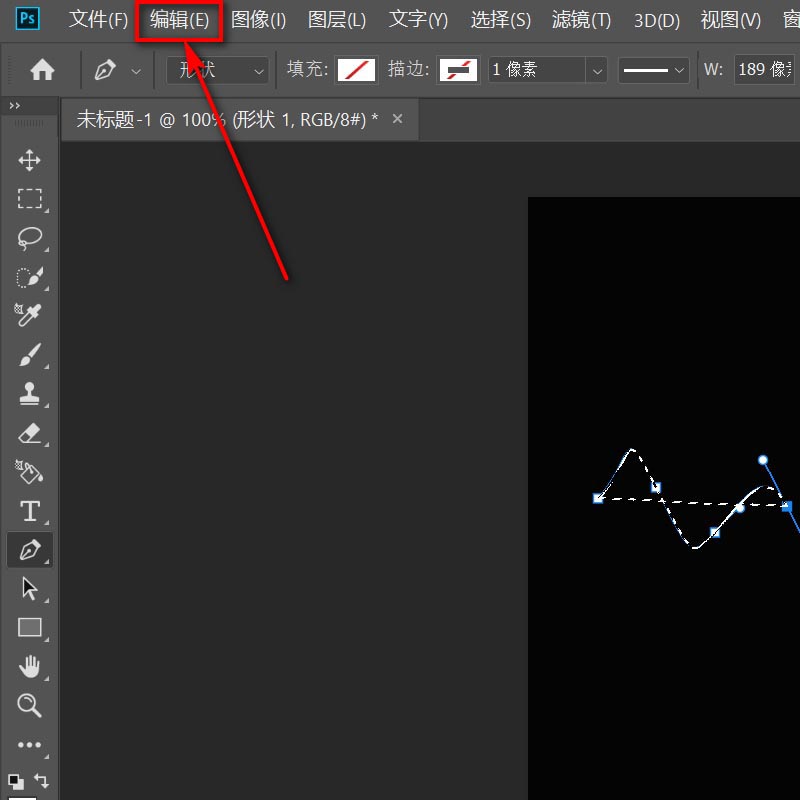Select the Rectangular Marquee tool

point(29,198)
